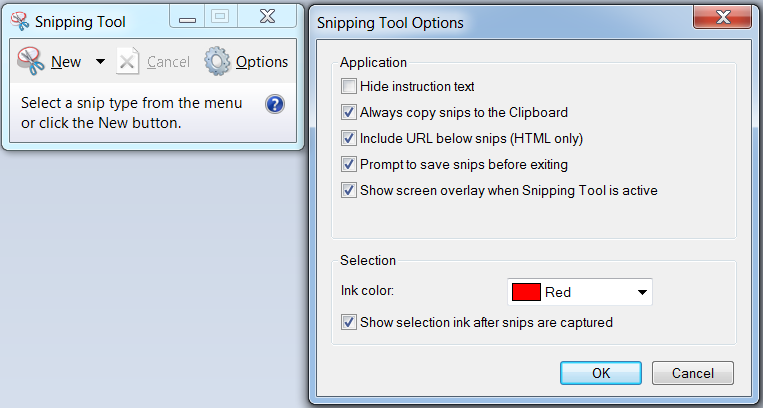Expand the Ink color dropdown
Viewport: 763px width, 408px height.
pyautogui.click(x=641, y=292)
